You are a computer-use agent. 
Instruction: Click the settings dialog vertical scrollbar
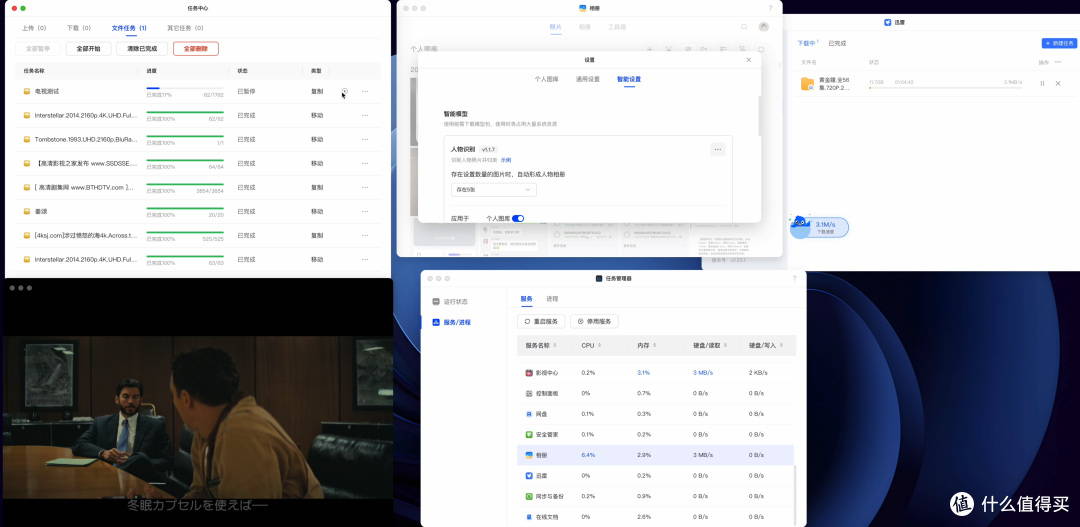click(759, 116)
